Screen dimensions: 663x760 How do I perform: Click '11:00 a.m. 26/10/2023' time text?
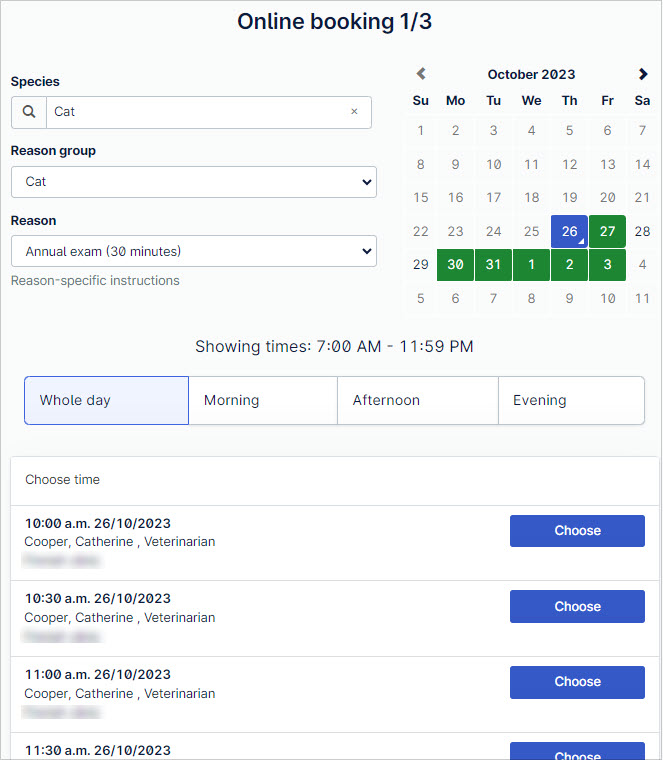click(x=98, y=675)
